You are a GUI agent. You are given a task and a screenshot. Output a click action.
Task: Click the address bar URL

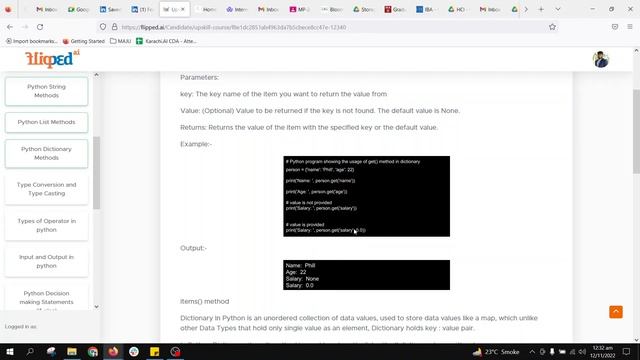click(234, 27)
